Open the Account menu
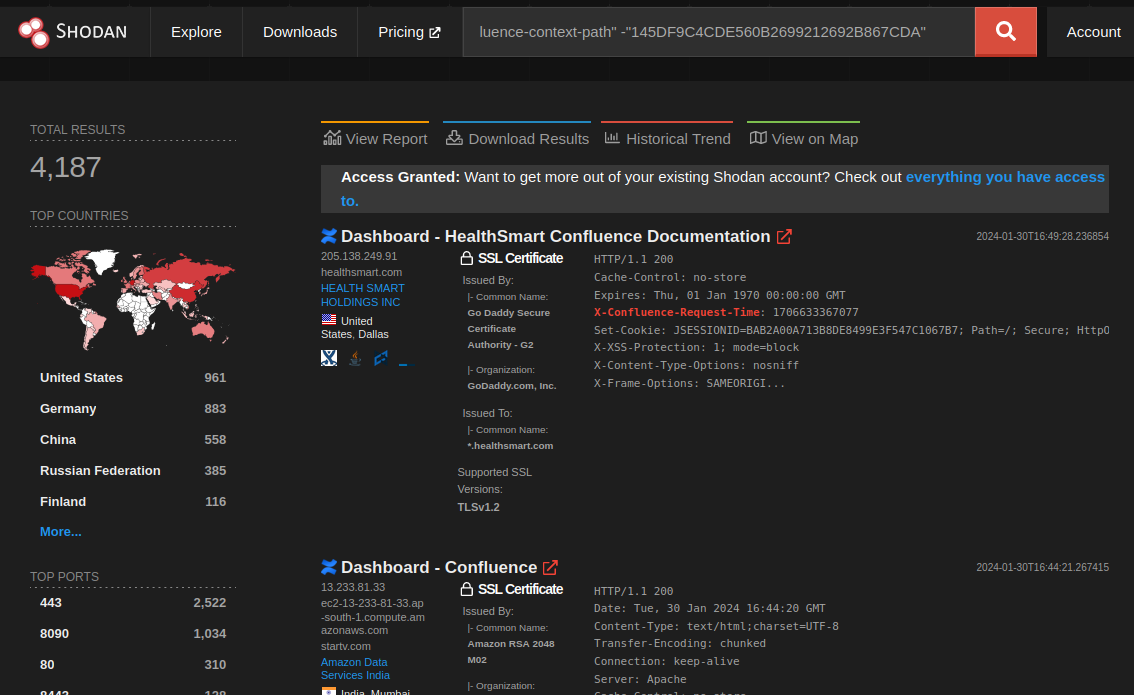 pyautogui.click(x=1093, y=31)
